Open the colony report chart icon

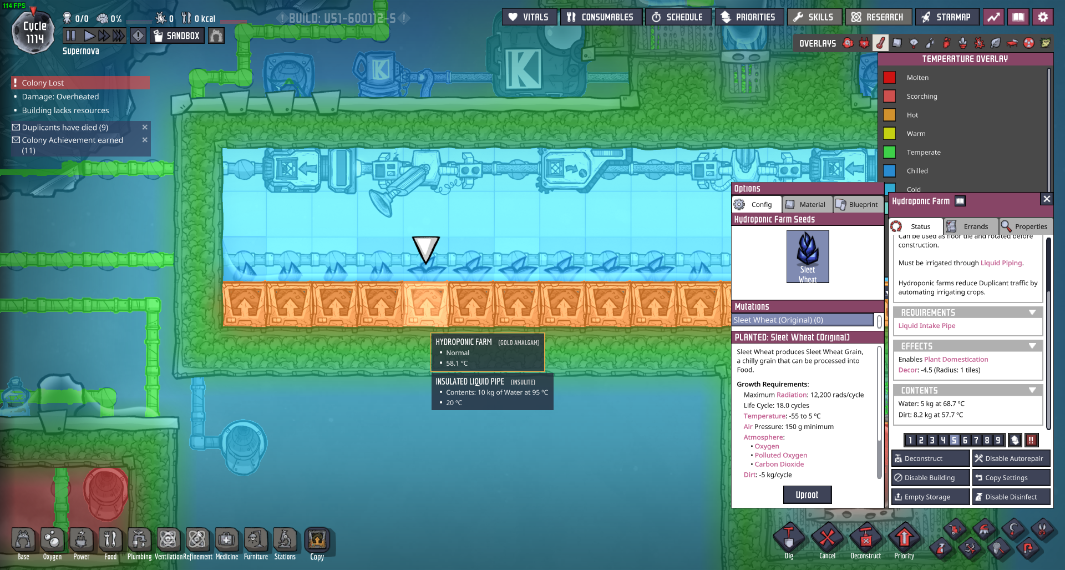tap(993, 17)
